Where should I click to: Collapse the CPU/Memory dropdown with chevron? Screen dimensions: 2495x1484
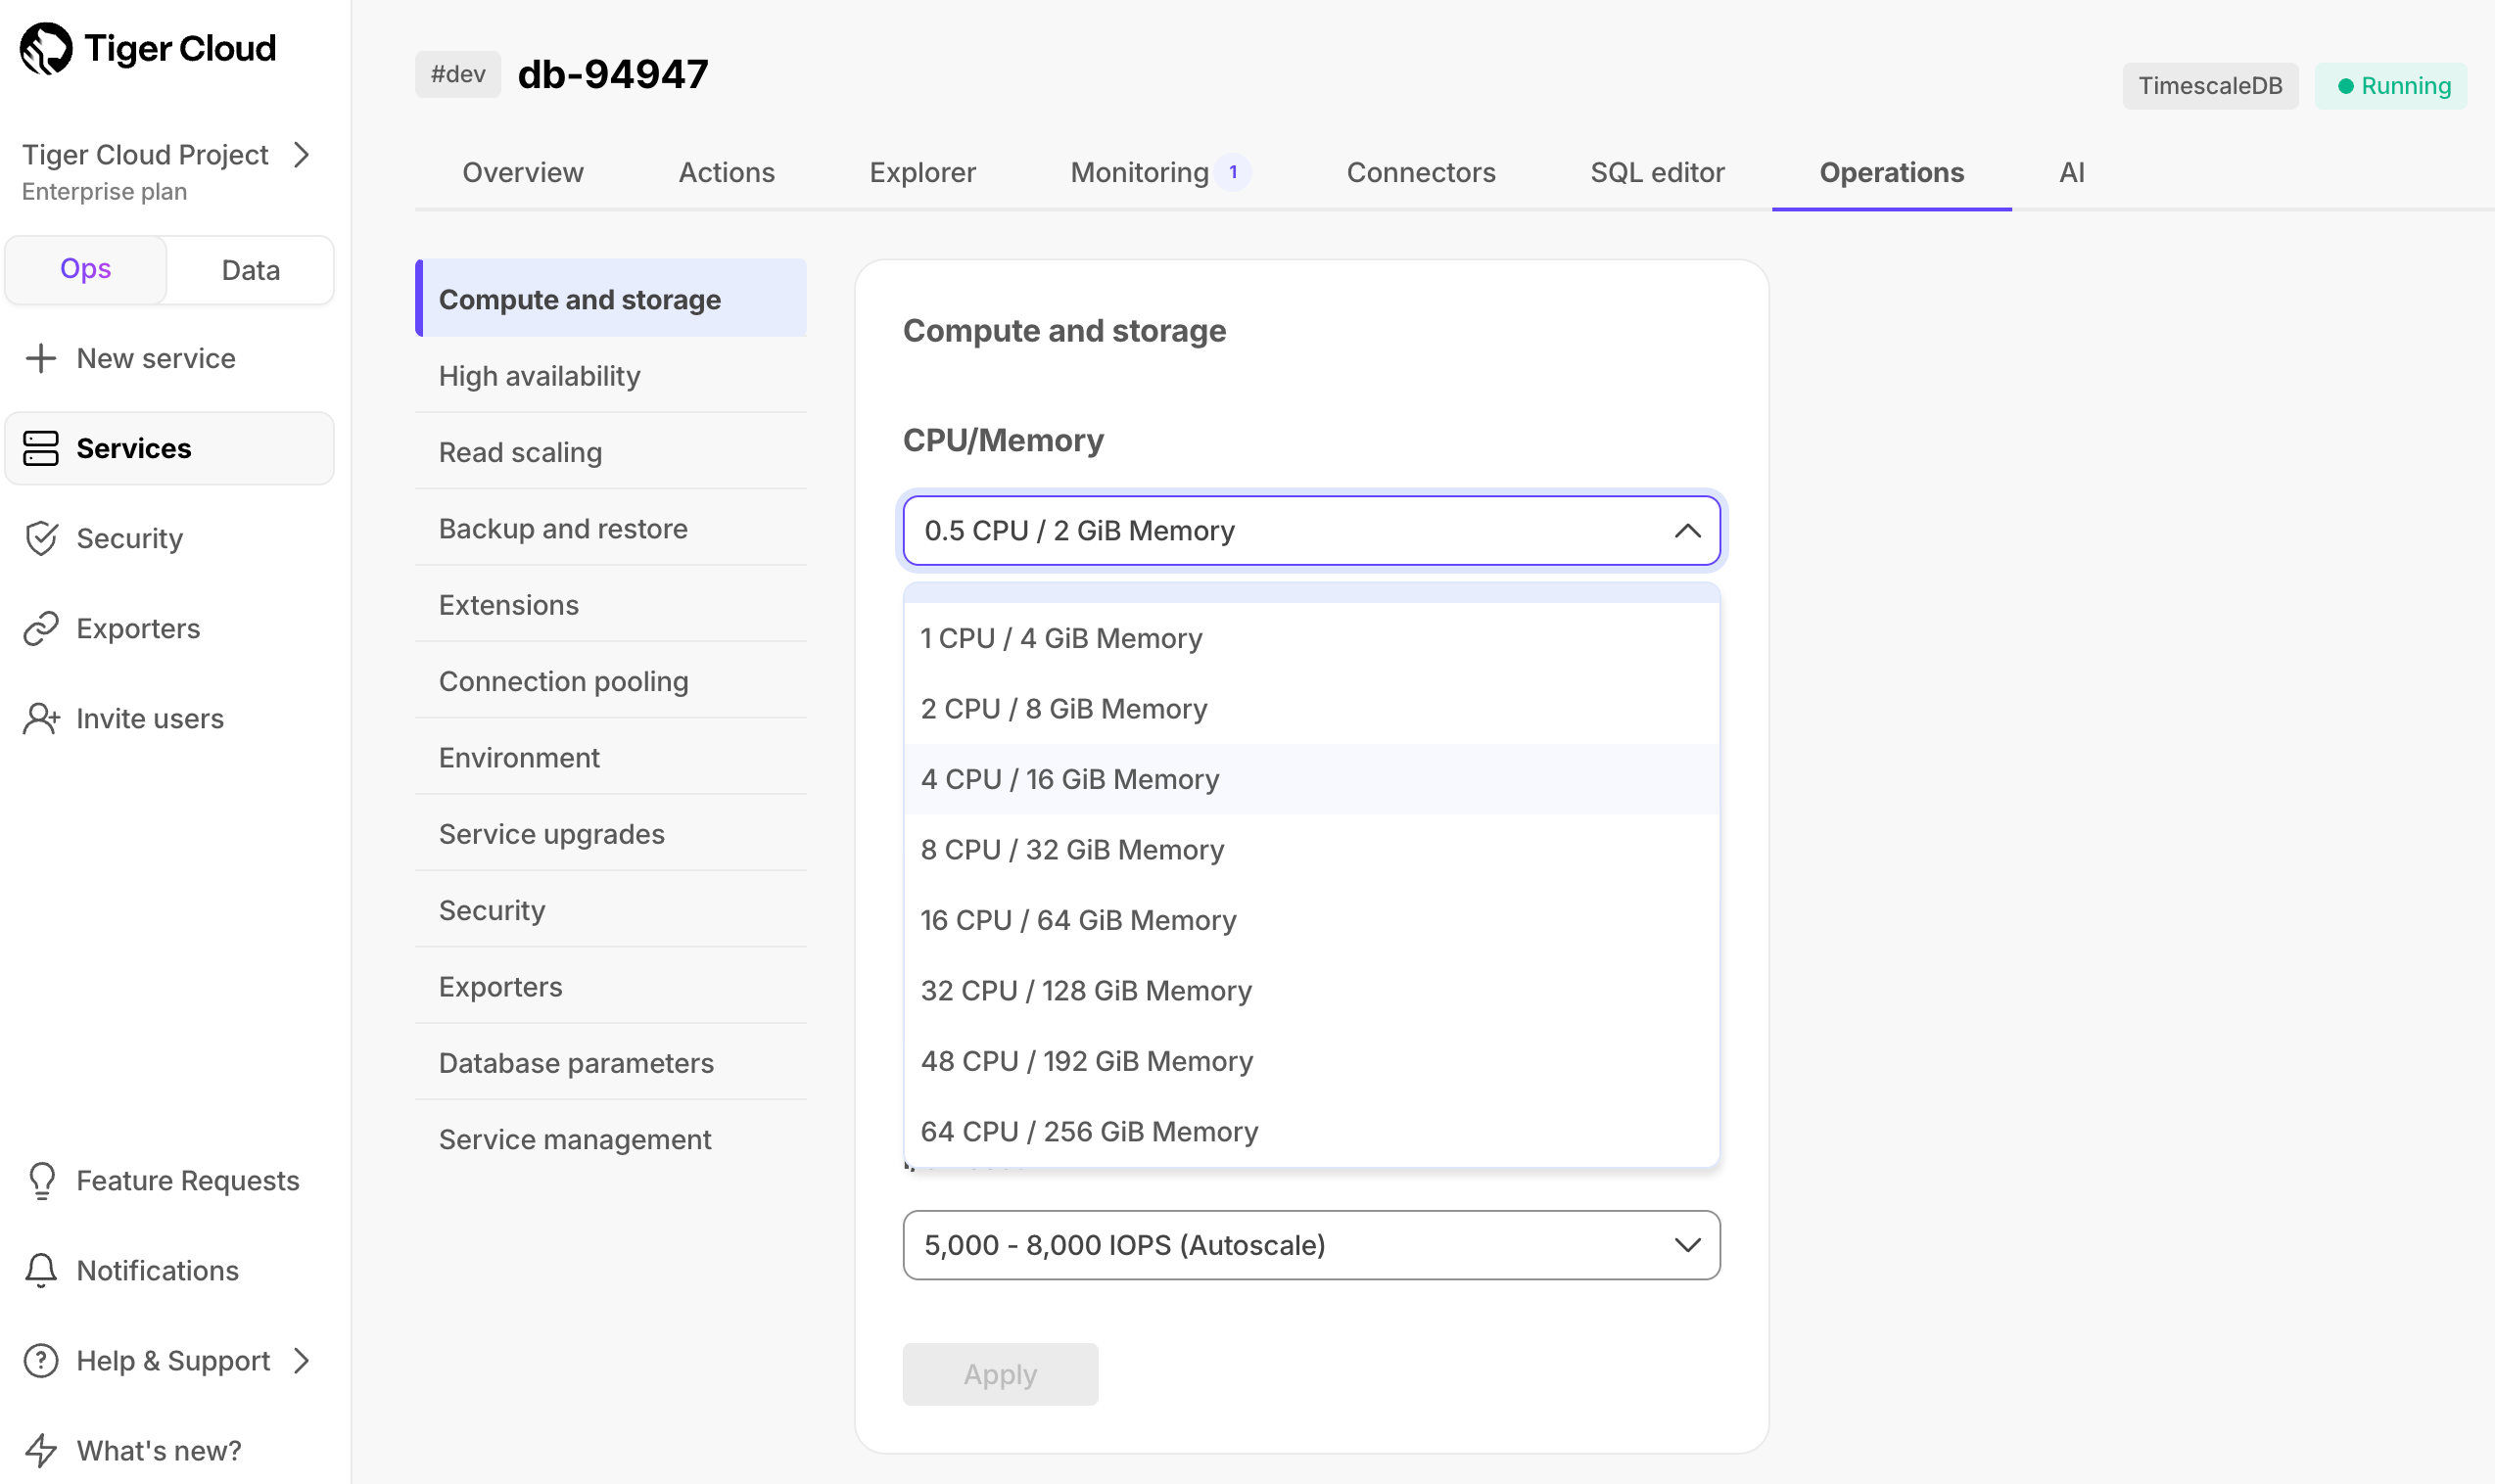click(1686, 531)
